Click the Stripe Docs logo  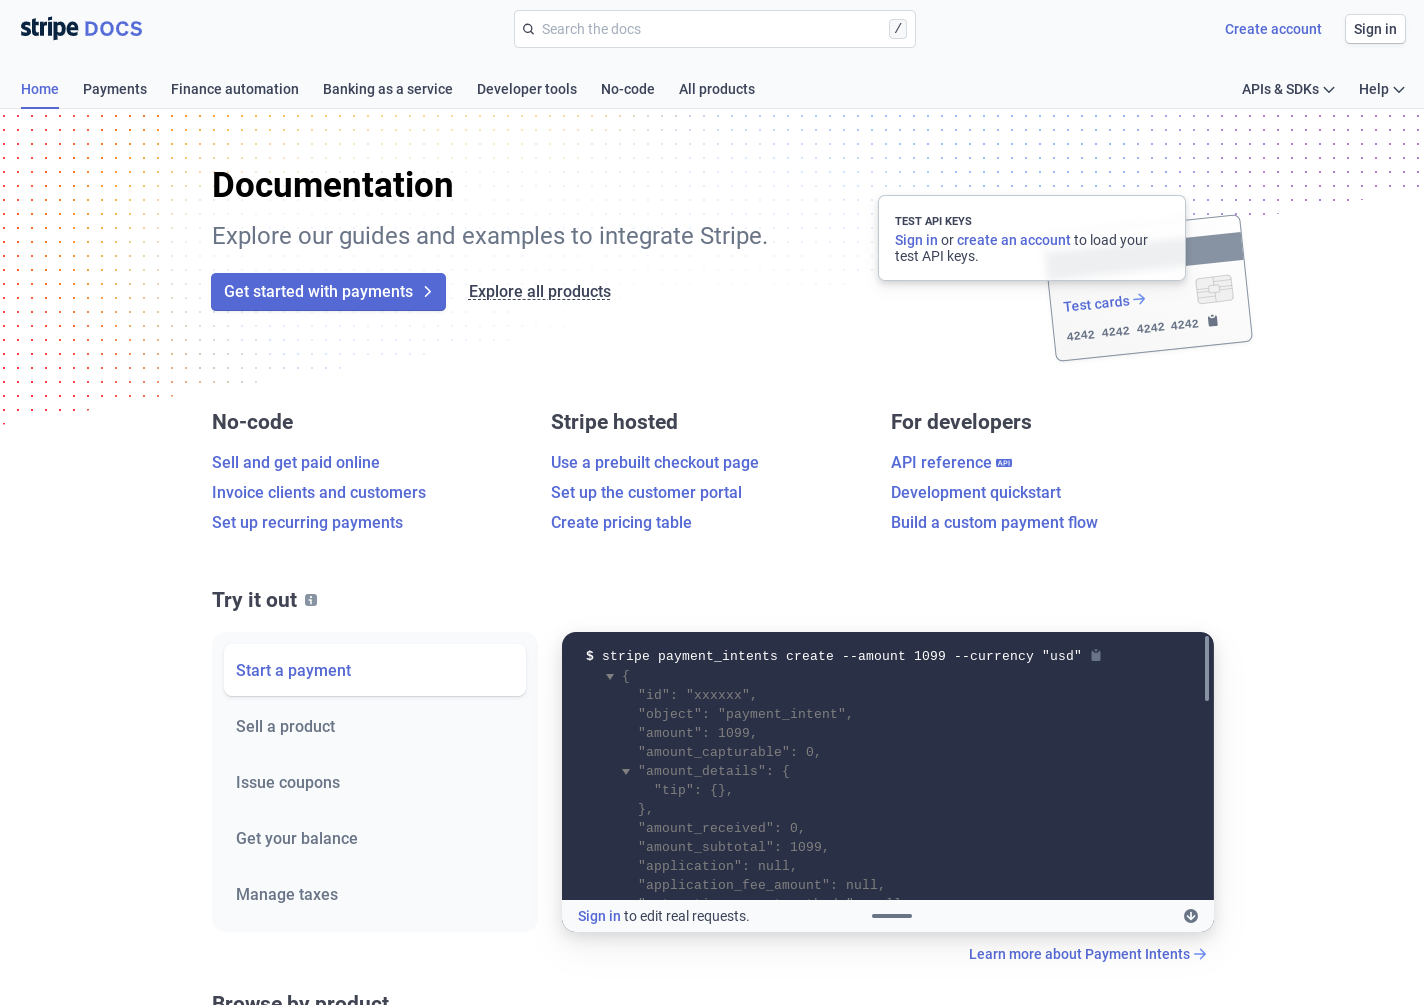81,28
